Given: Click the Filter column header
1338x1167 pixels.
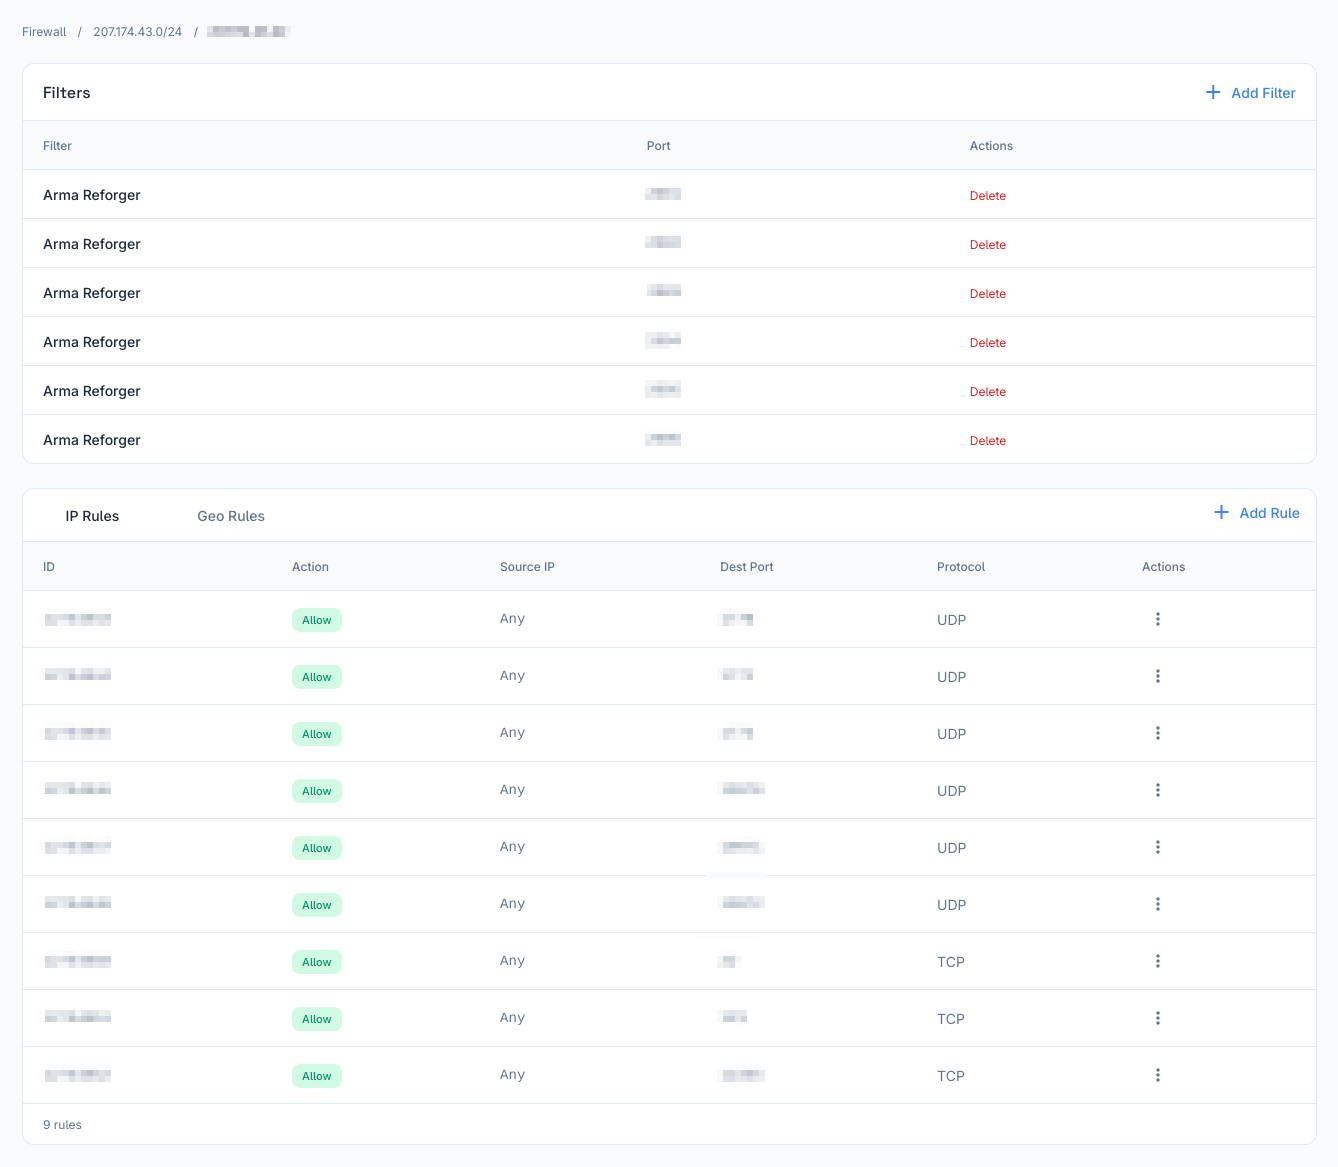Looking at the screenshot, I should coord(57,146).
